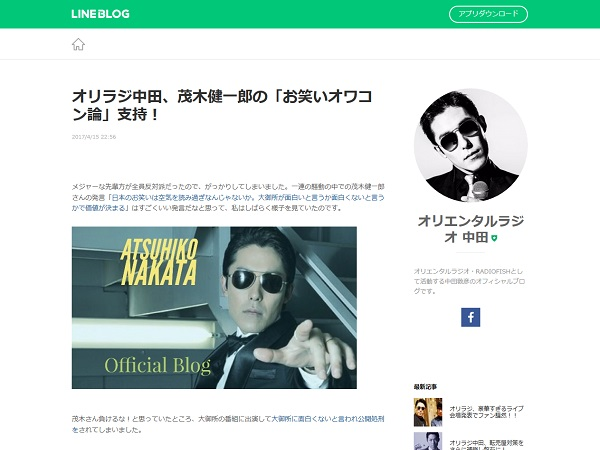Click thumbnail of ライブ会場発表 recent article
600x450 pixels.
click(x=428, y=412)
